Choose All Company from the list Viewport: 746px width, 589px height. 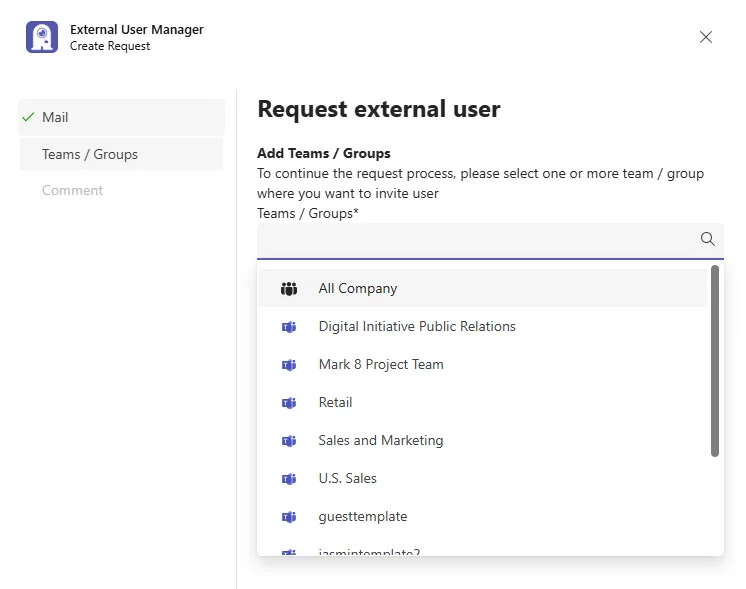(482, 288)
